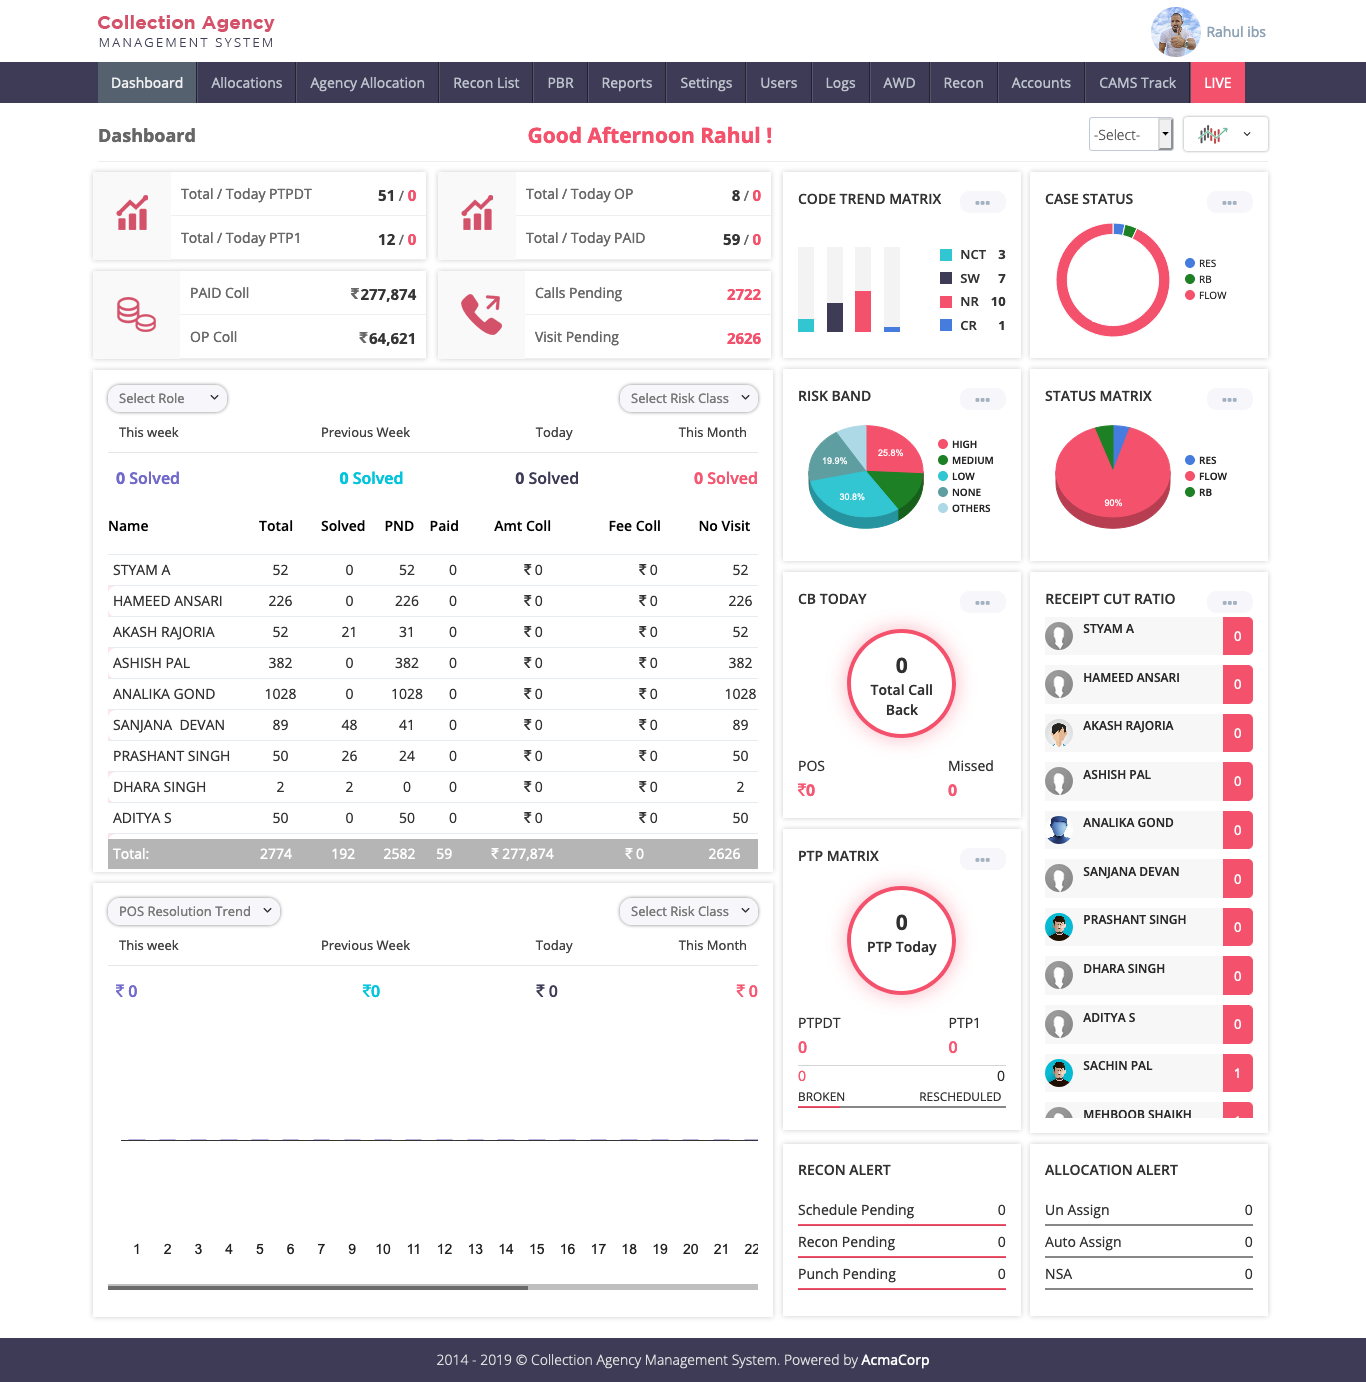
Task: Expand the Select Role dropdown
Action: pos(167,398)
